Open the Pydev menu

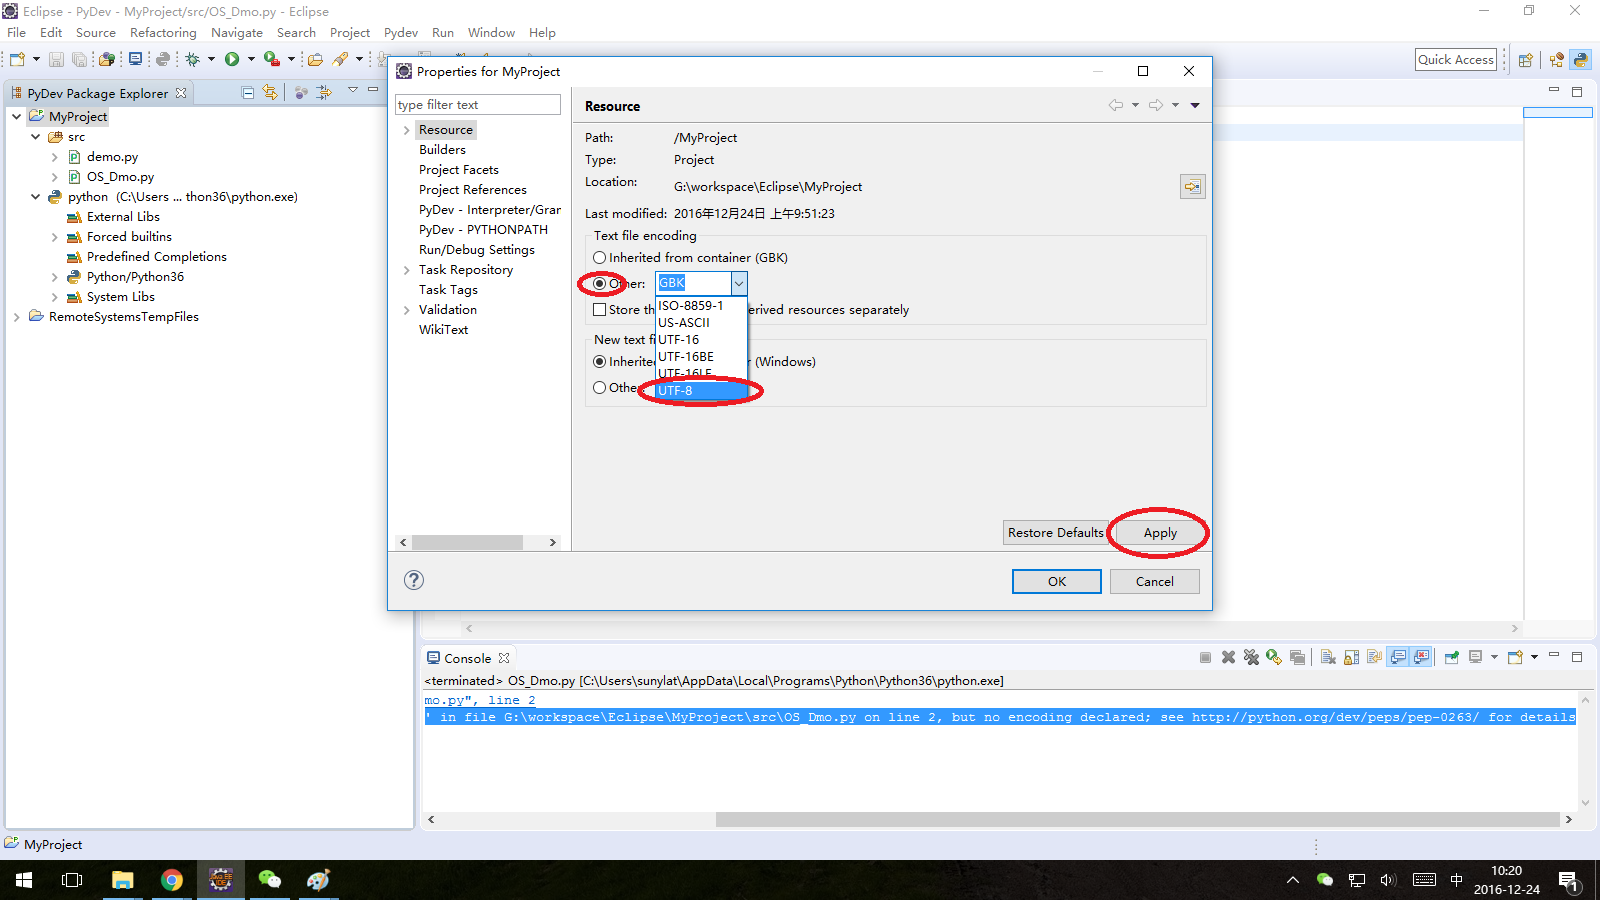pyautogui.click(x=401, y=33)
